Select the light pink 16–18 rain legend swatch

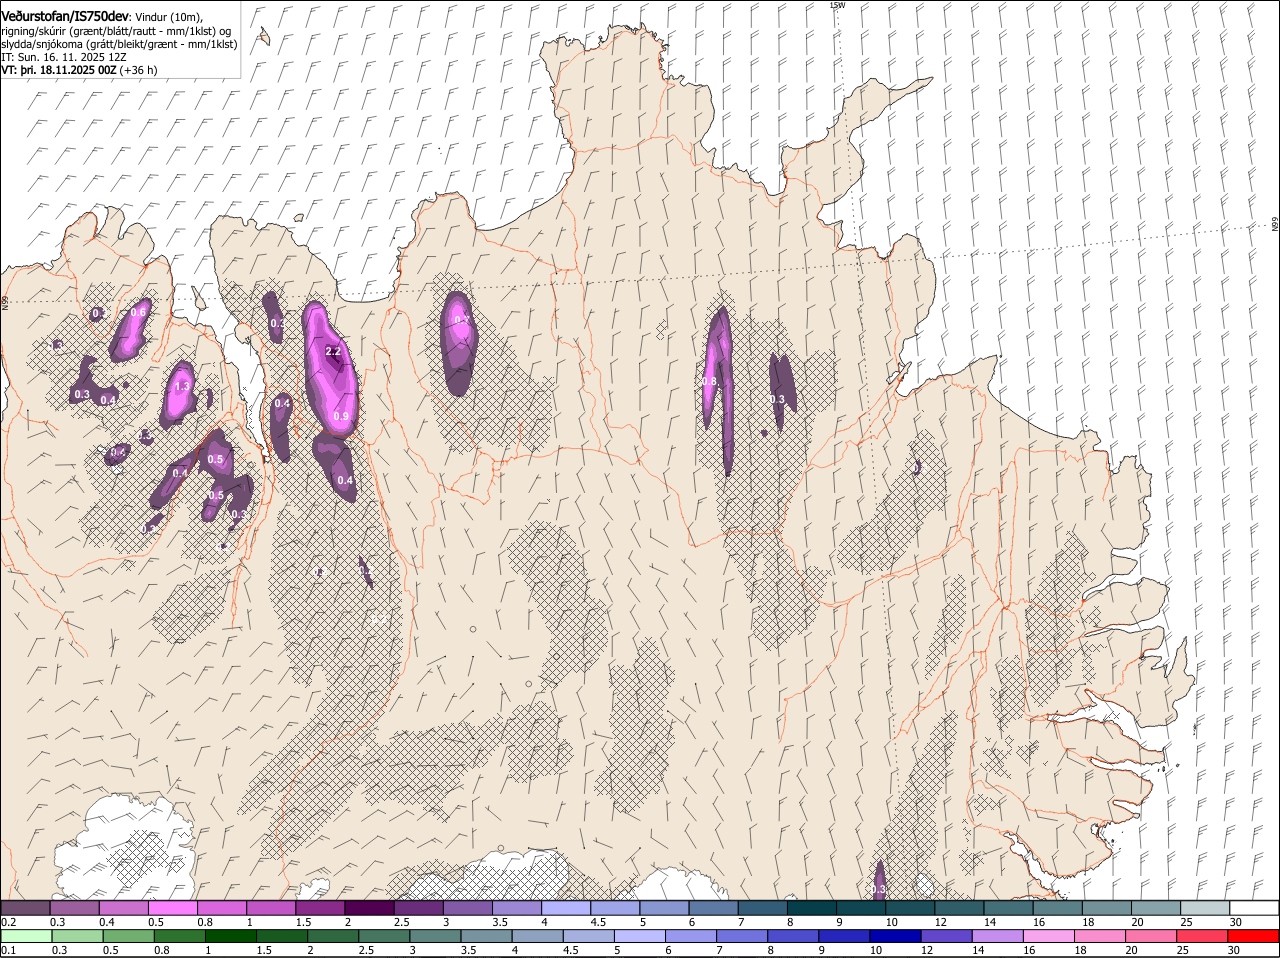1048,937
